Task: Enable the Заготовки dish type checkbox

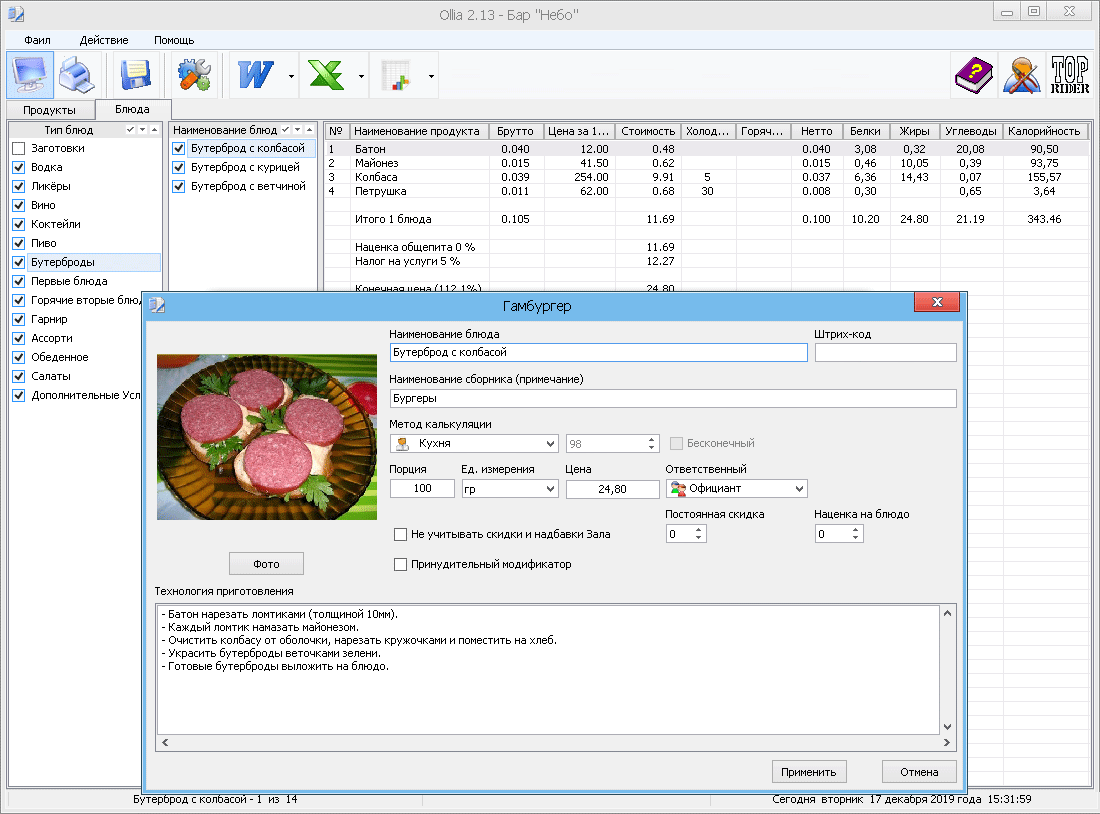Action: [x=19, y=148]
